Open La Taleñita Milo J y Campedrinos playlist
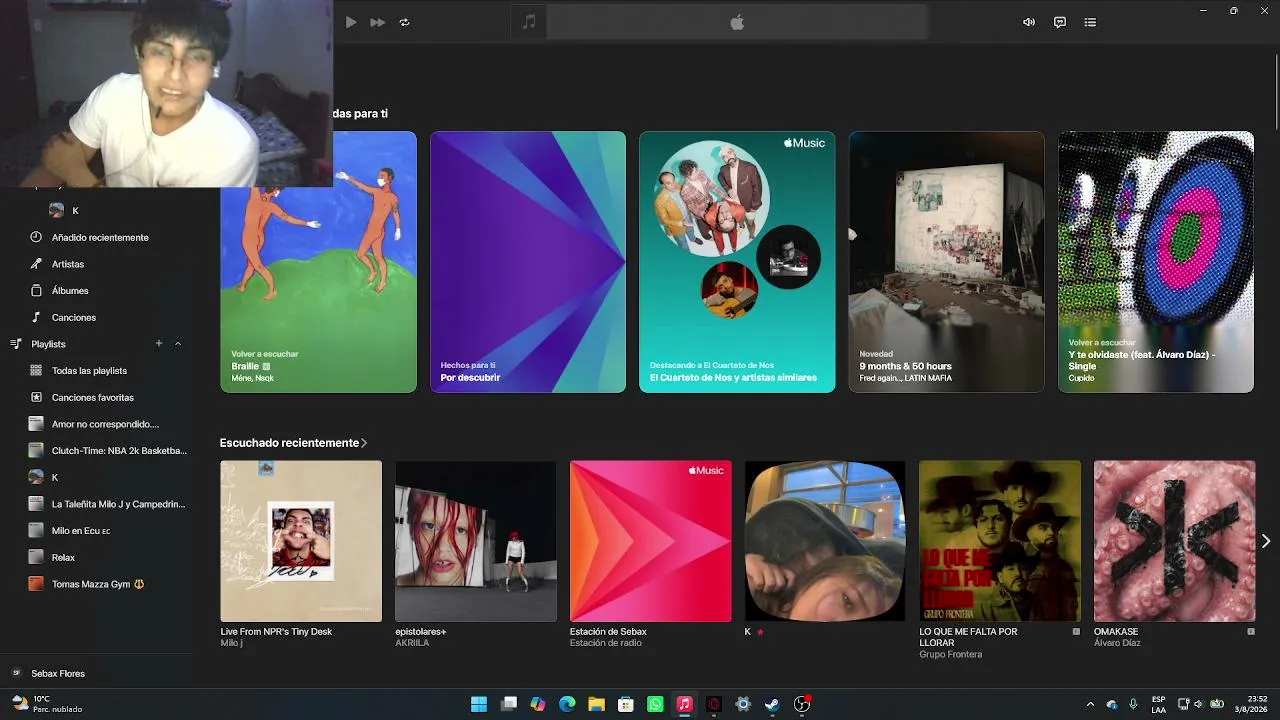The width and height of the screenshot is (1280, 720). click(x=118, y=504)
